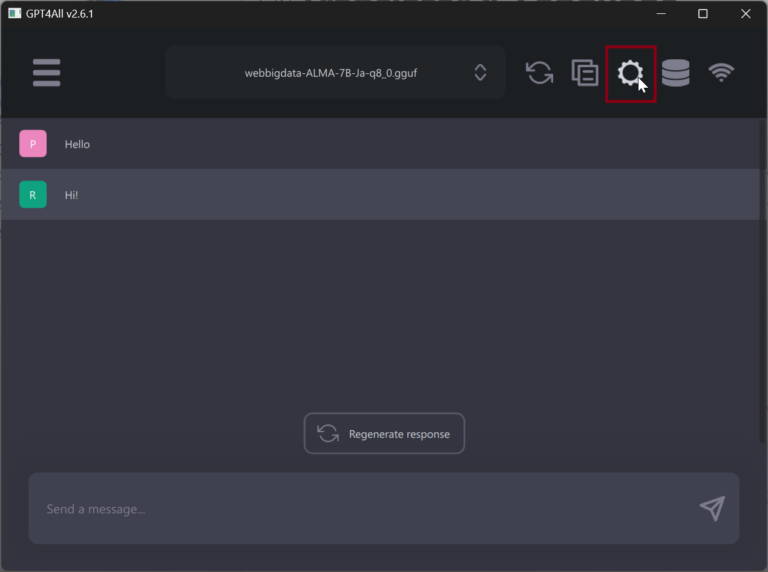Click the pink P user avatar
The width and height of the screenshot is (768, 572).
(x=33, y=144)
